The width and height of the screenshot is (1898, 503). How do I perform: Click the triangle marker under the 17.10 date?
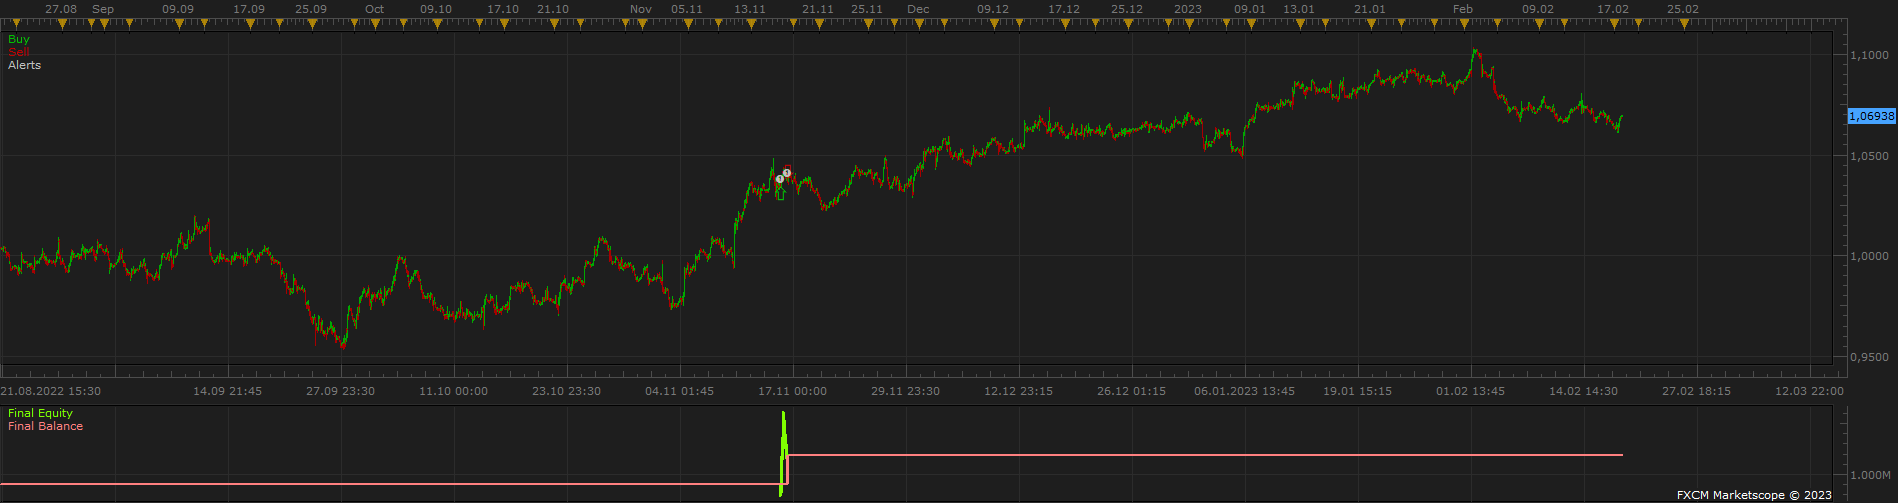pos(503,24)
